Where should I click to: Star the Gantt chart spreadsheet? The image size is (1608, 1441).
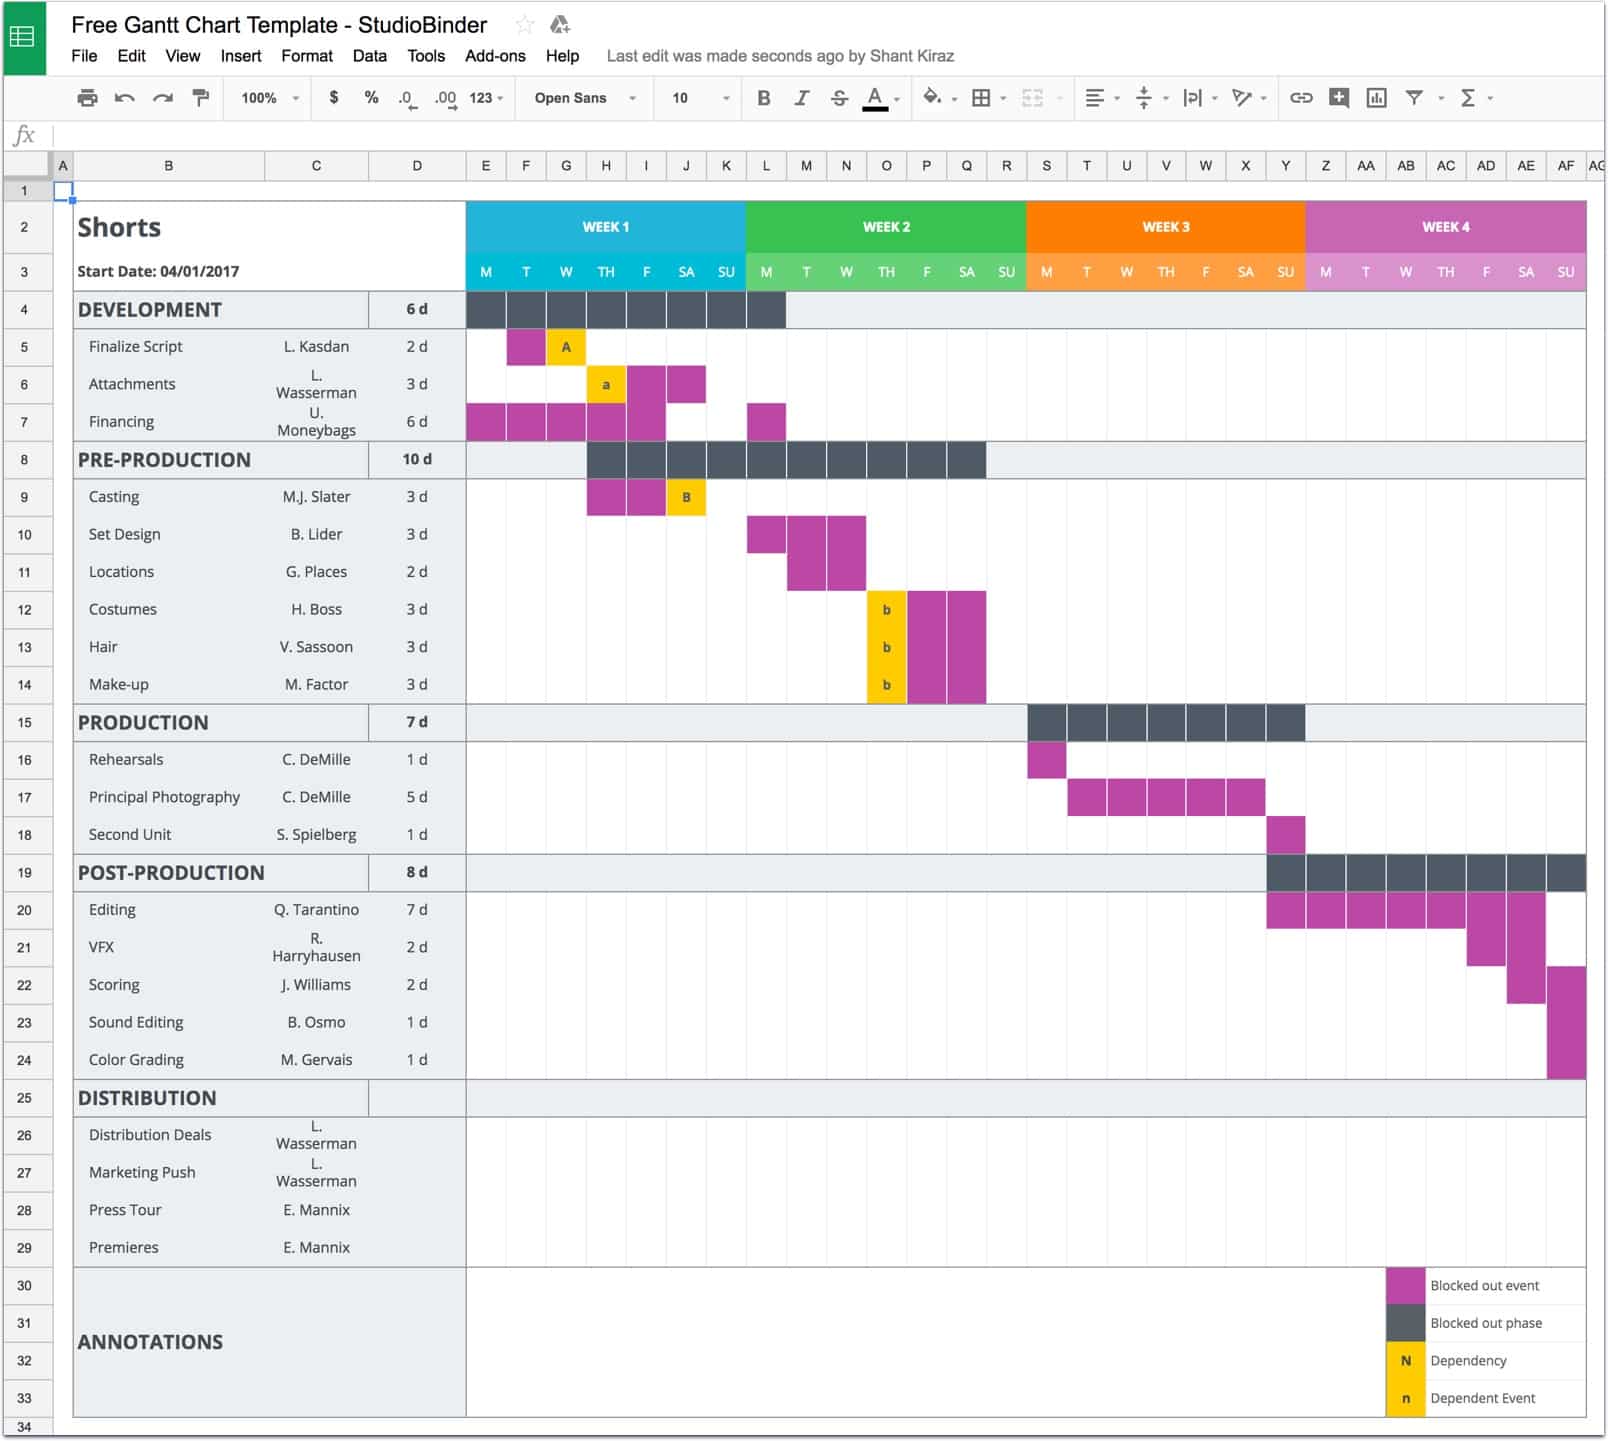[524, 25]
